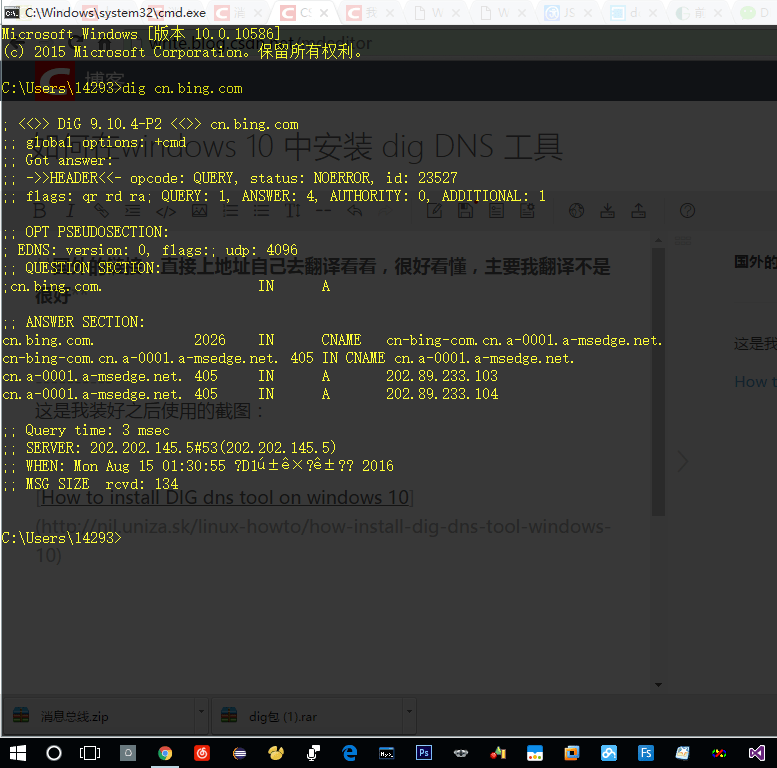
Task: Open the dig包 (1).rar download item
Action: [x=308, y=716]
